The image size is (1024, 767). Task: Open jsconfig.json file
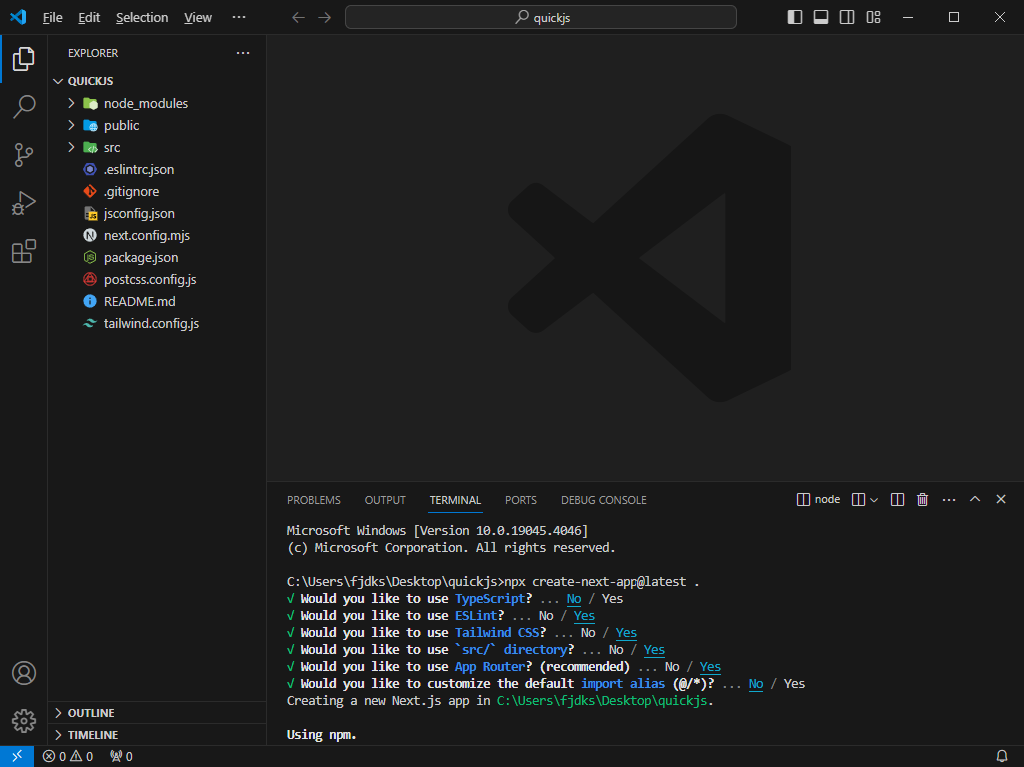(157, 214)
